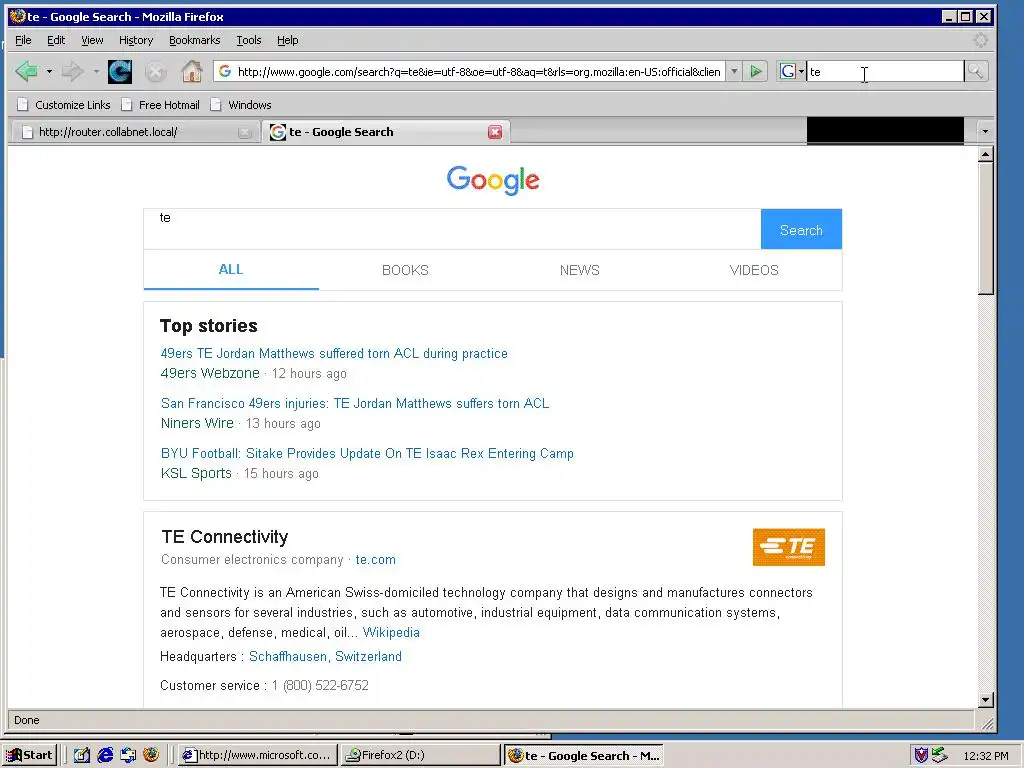Image resolution: width=1024 pixels, height=768 pixels.
Task: Open Back history dropdown arrow
Action: pyautogui.click(x=49, y=71)
